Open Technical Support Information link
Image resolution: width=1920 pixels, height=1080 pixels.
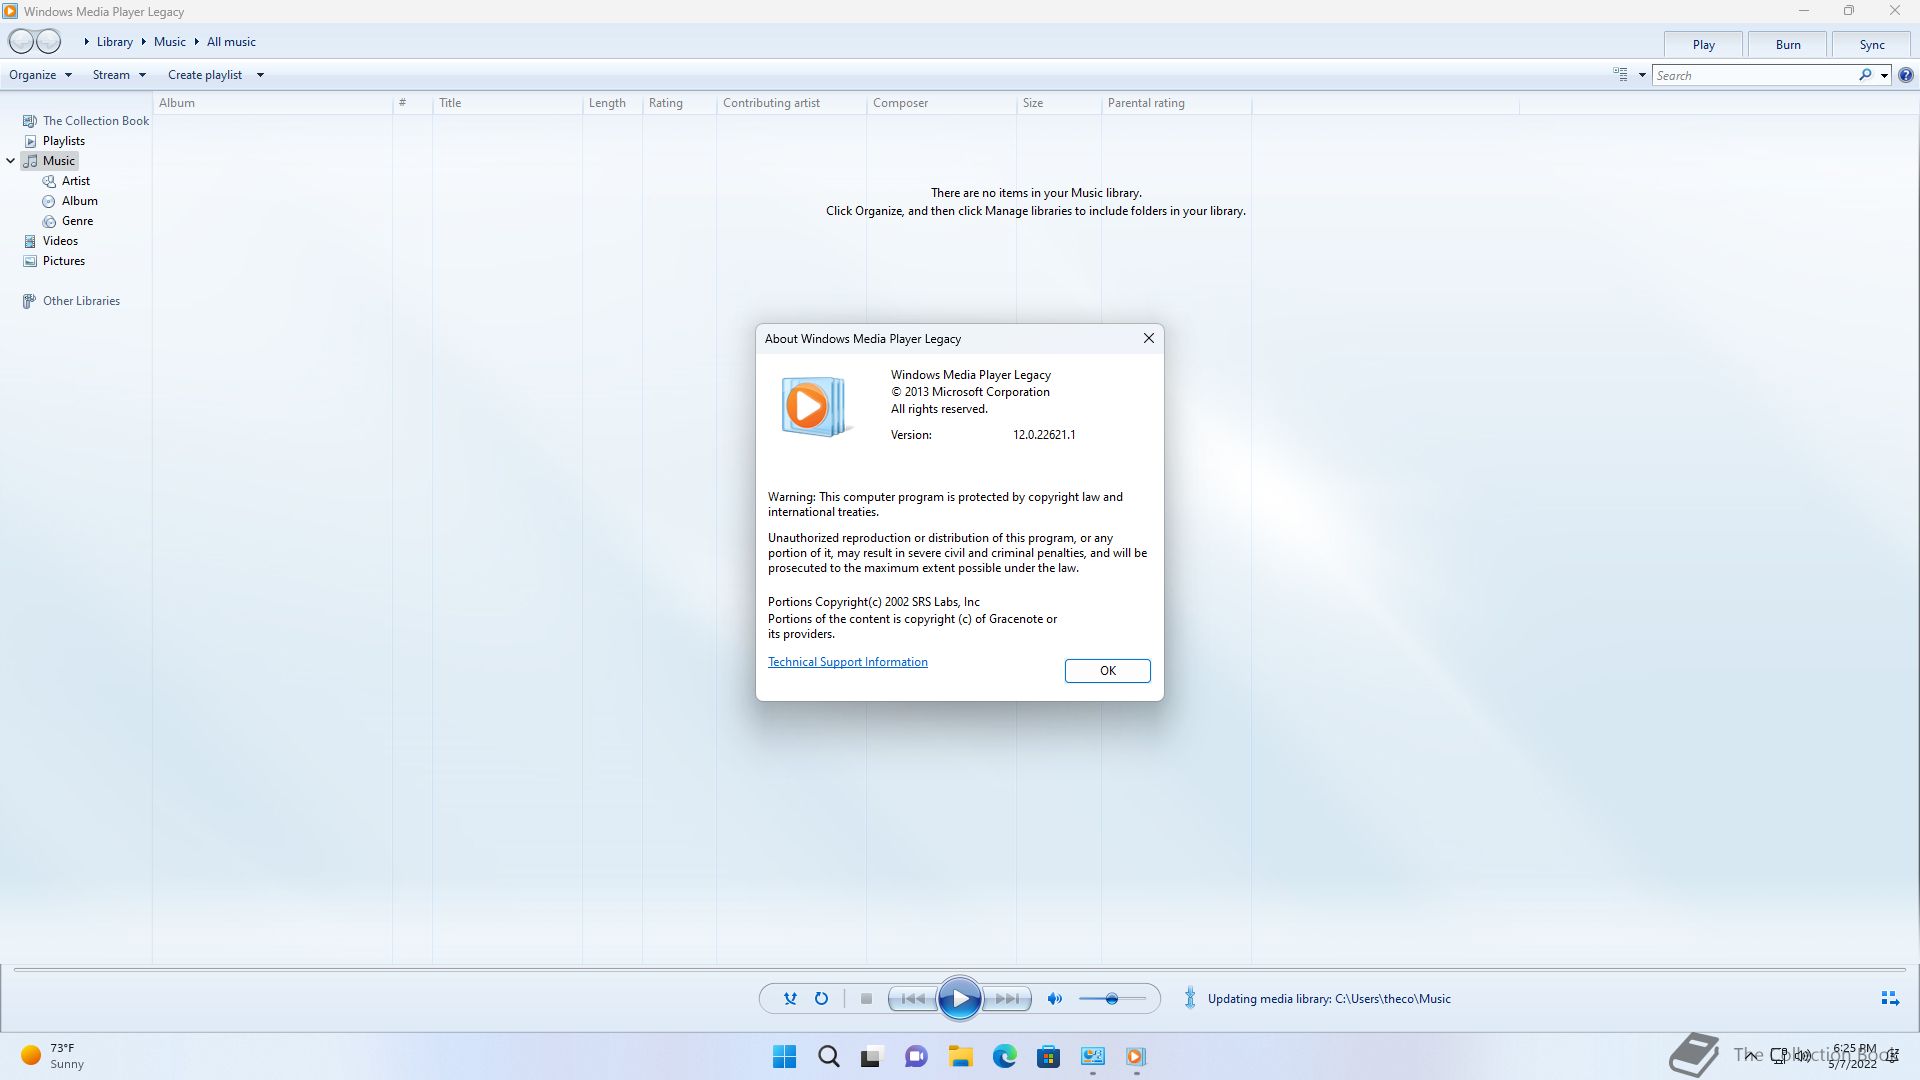coord(847,662)
